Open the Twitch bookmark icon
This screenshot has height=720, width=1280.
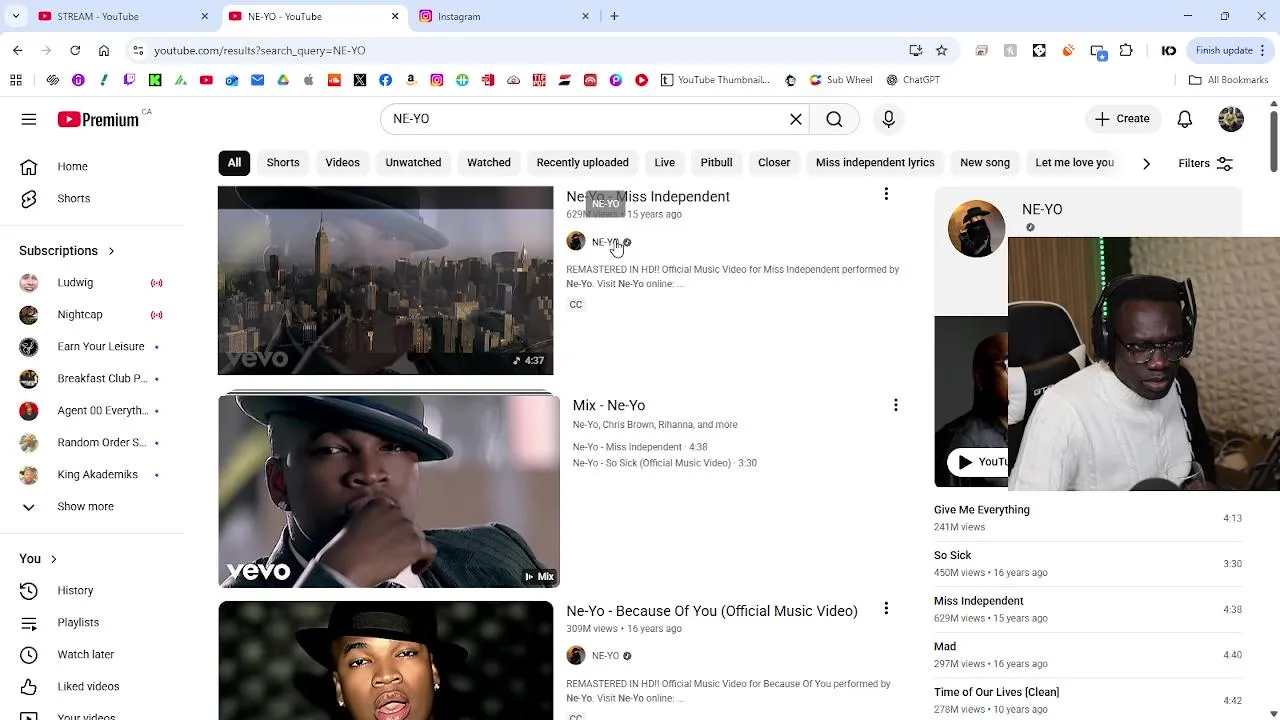[129, 80]
